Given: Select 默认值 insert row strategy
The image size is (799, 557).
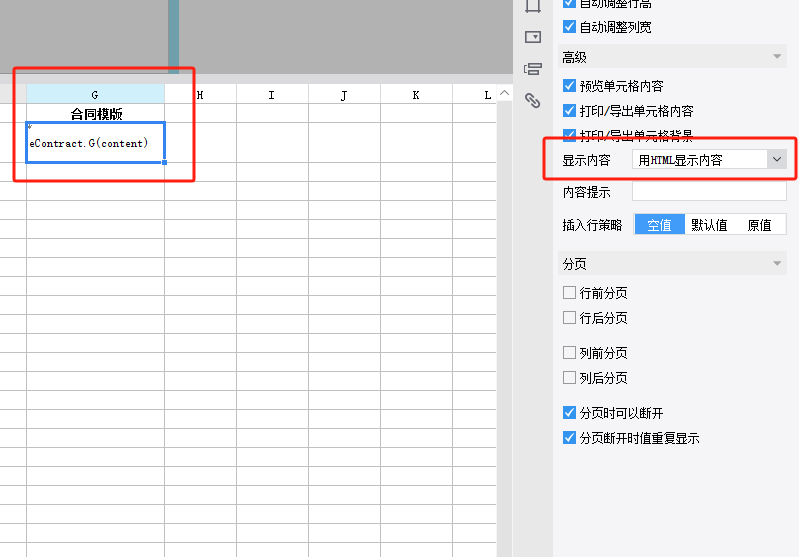Looking at the screenshot, I should 709,225.
